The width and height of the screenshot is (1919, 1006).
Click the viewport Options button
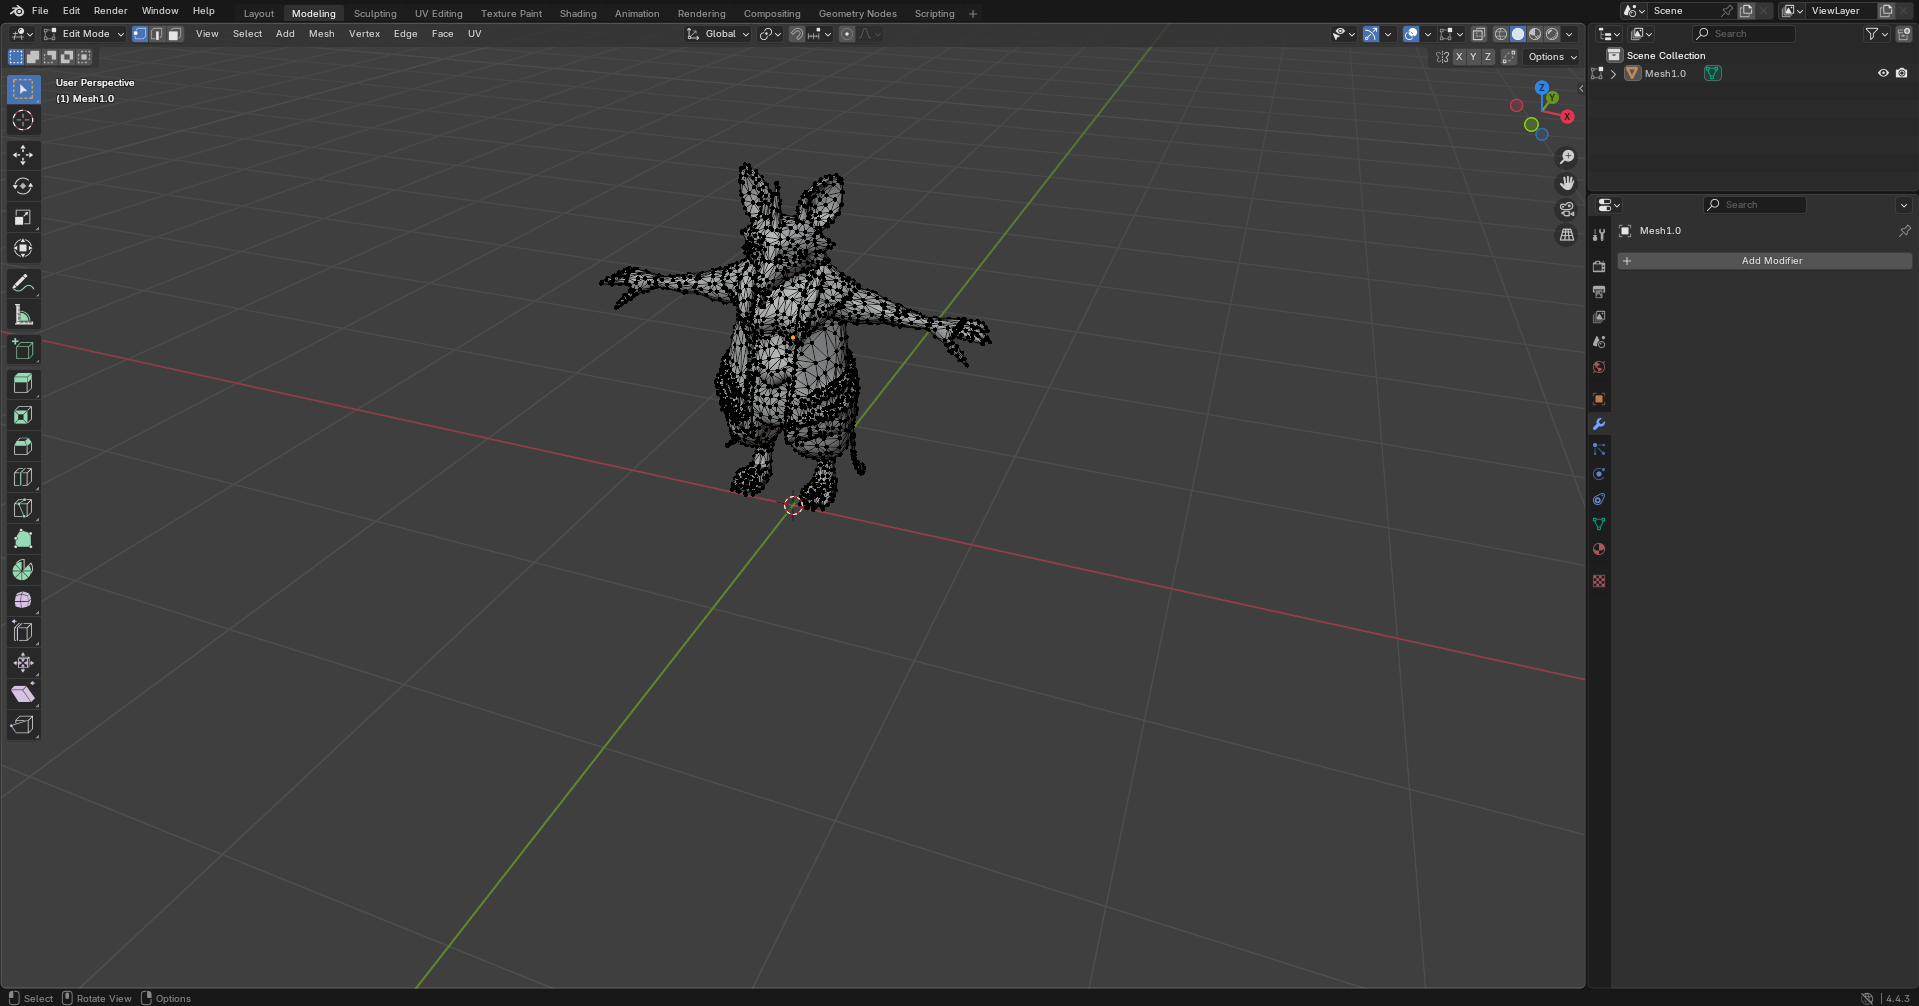tap(1551, 57)
